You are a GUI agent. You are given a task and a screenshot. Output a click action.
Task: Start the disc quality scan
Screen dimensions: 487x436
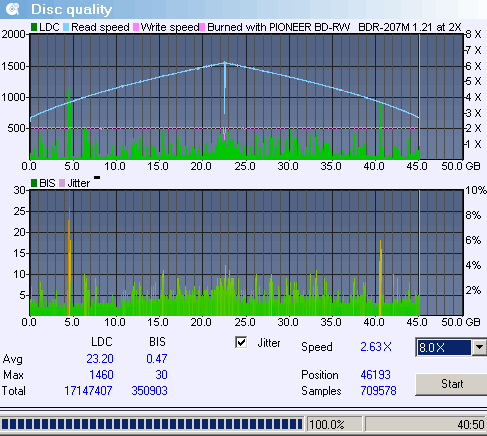(x=452, y=384)
